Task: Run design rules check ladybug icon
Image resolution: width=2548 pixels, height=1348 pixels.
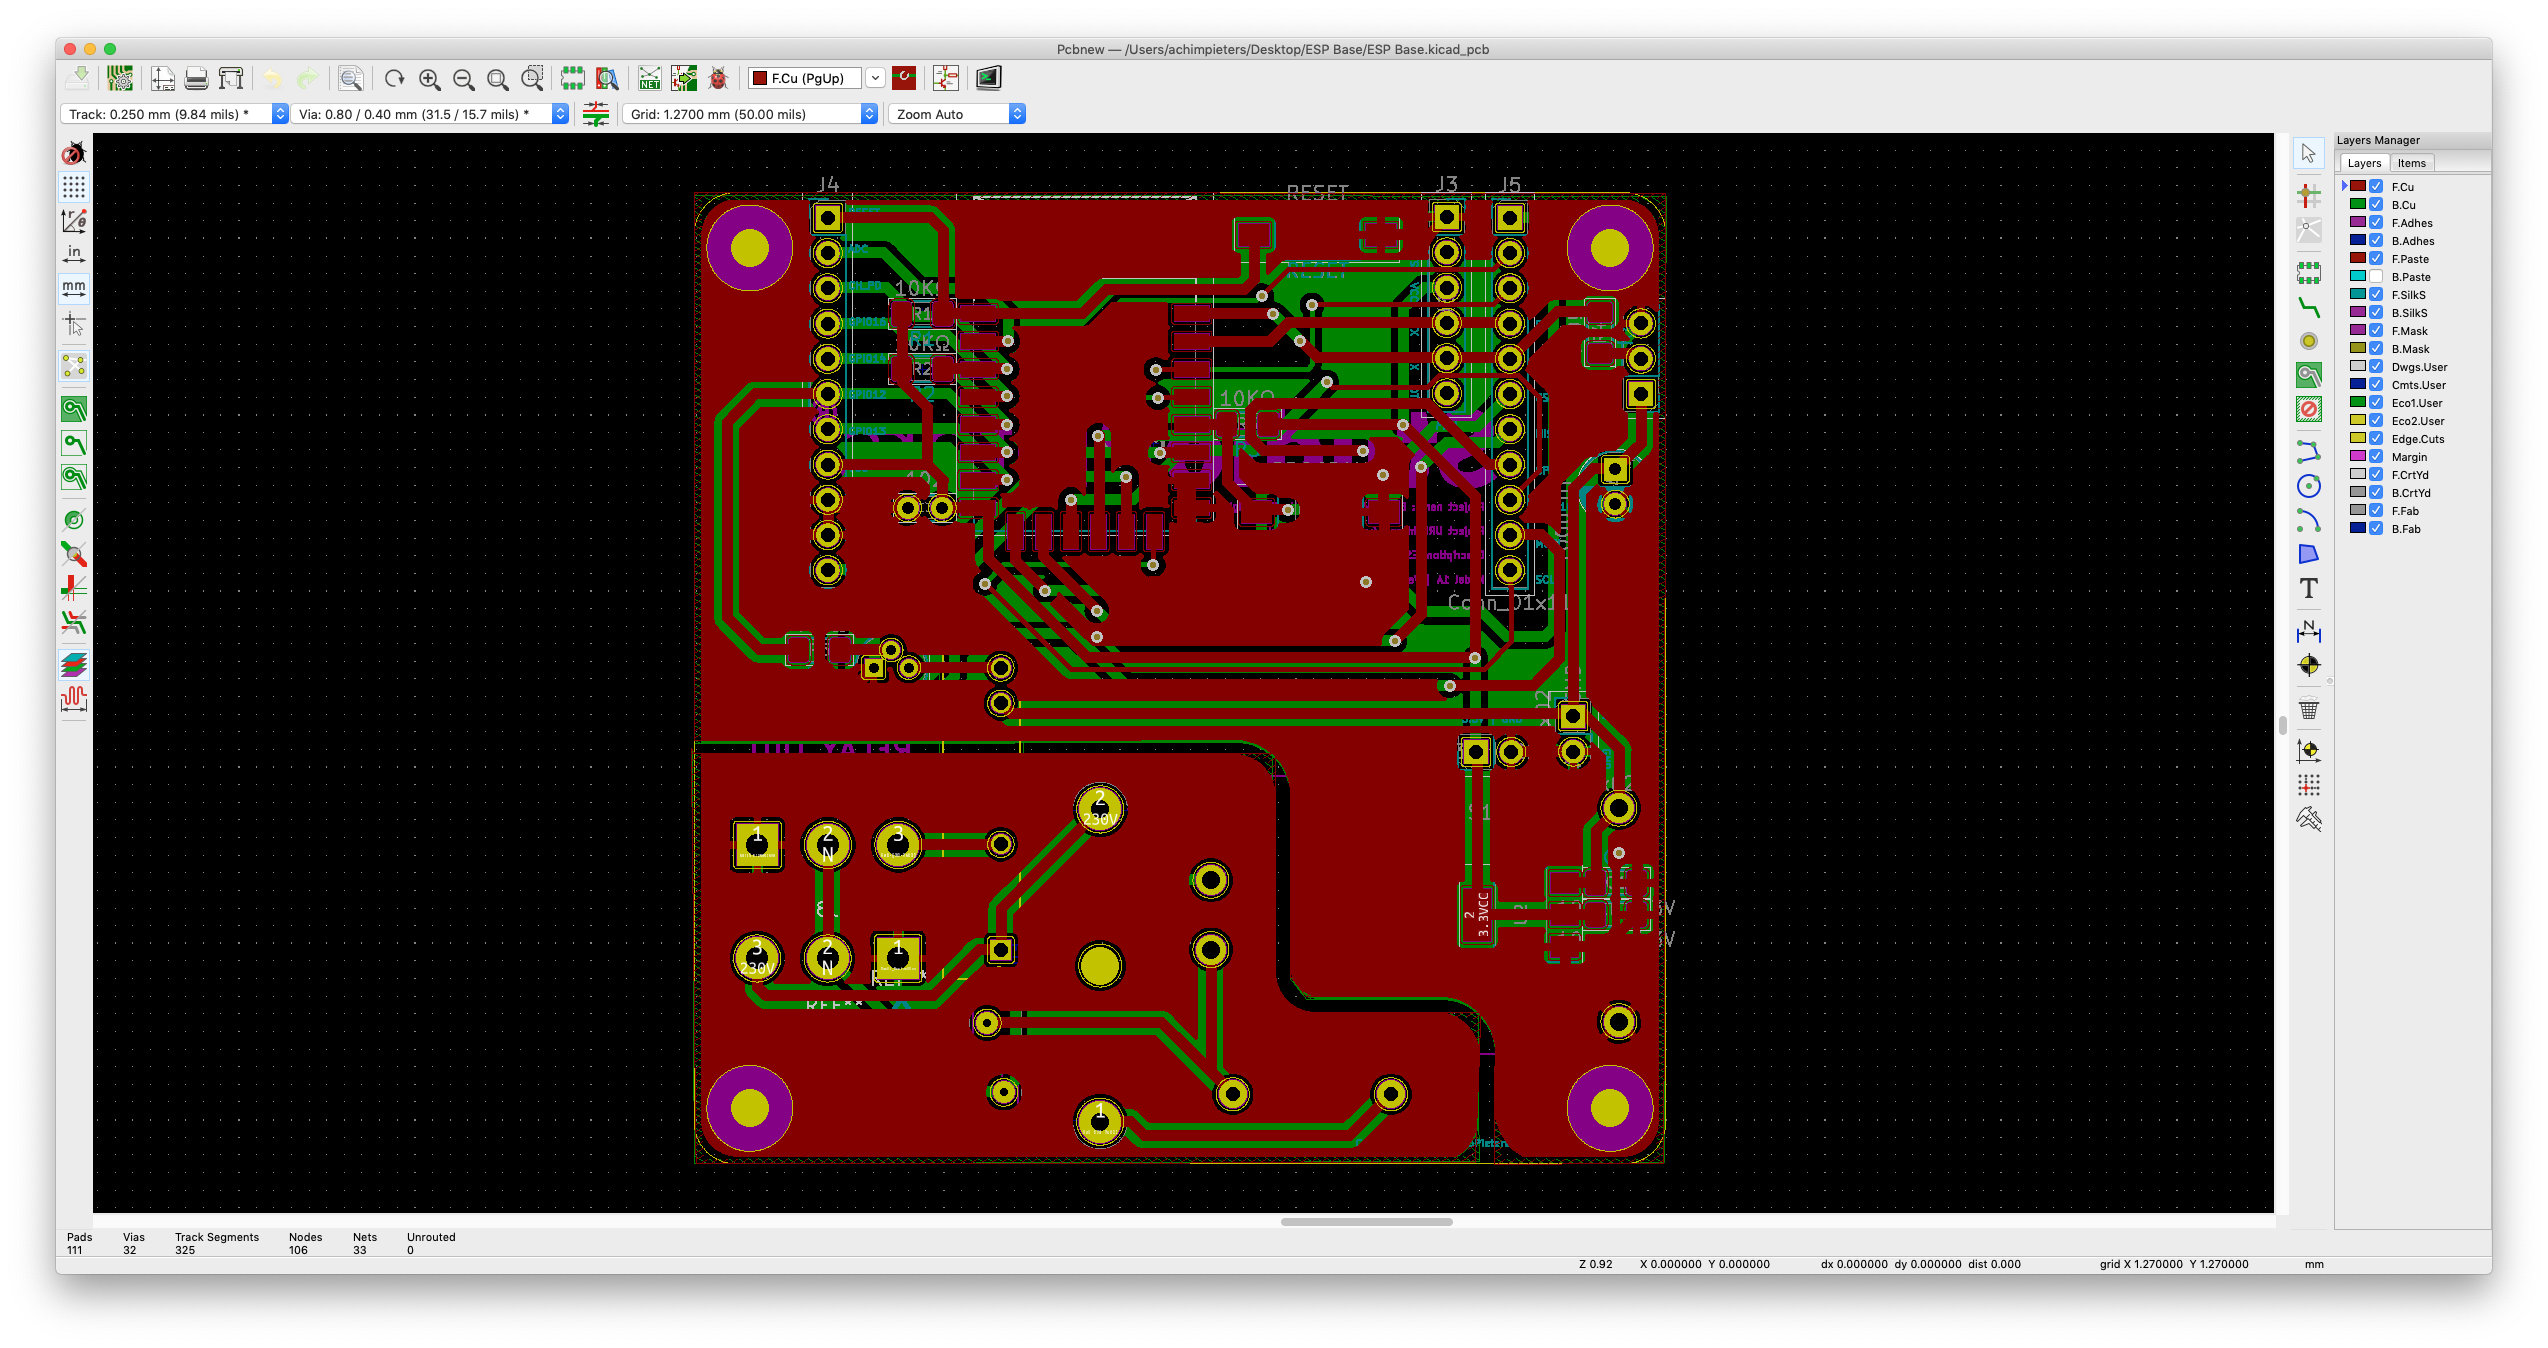Action: [718, 78]
